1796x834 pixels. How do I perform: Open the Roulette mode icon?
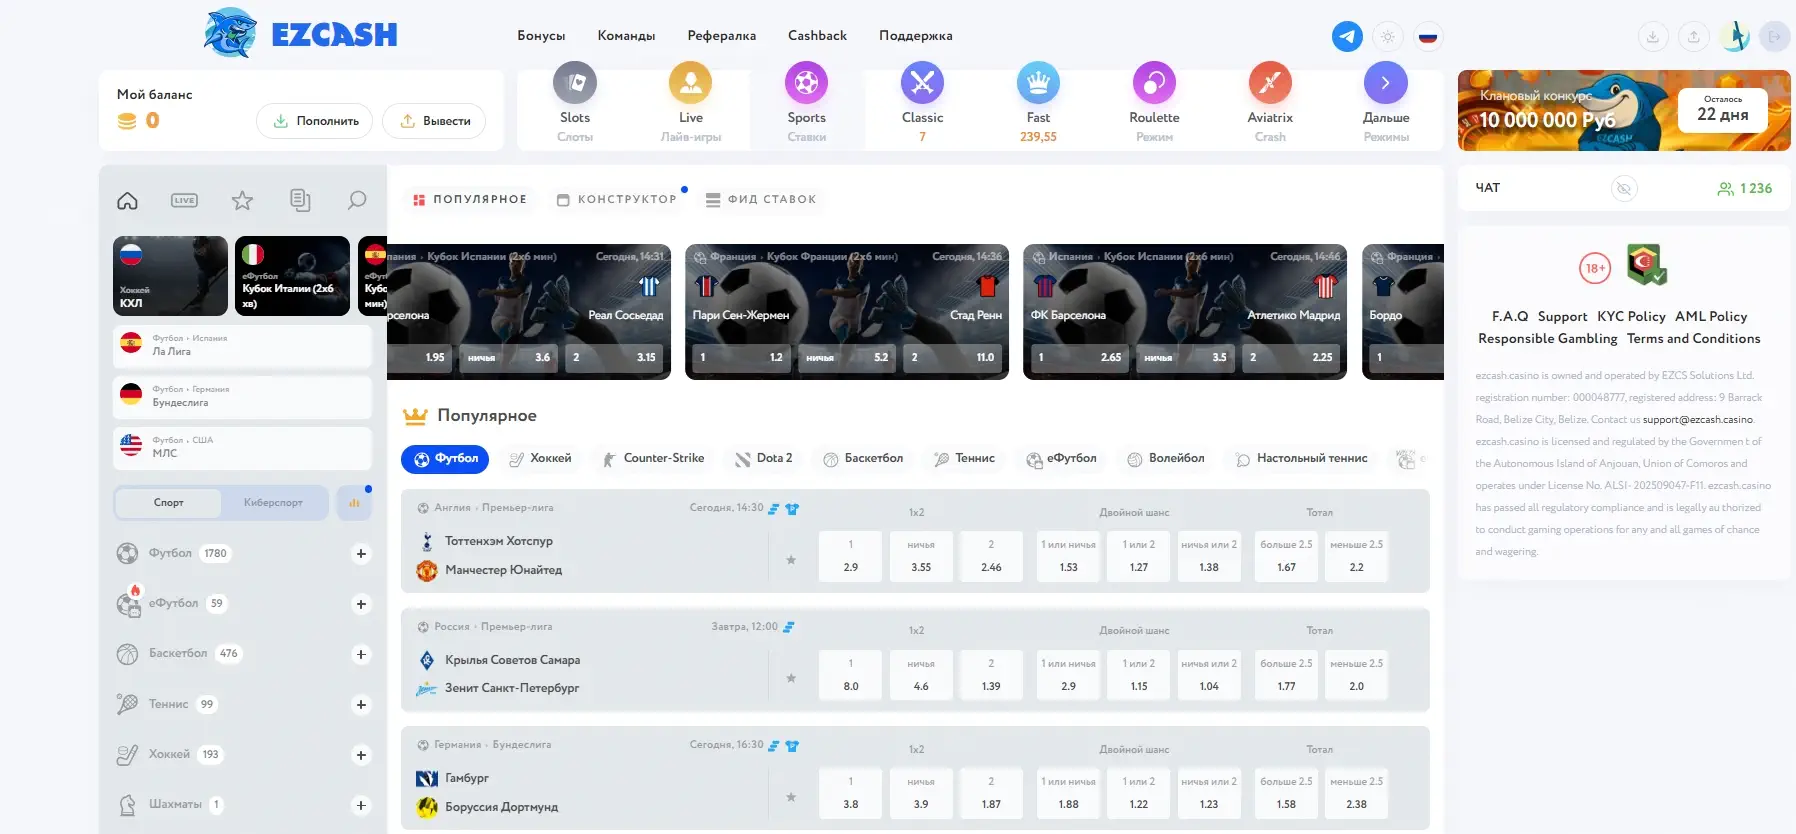click(1154, 83)
